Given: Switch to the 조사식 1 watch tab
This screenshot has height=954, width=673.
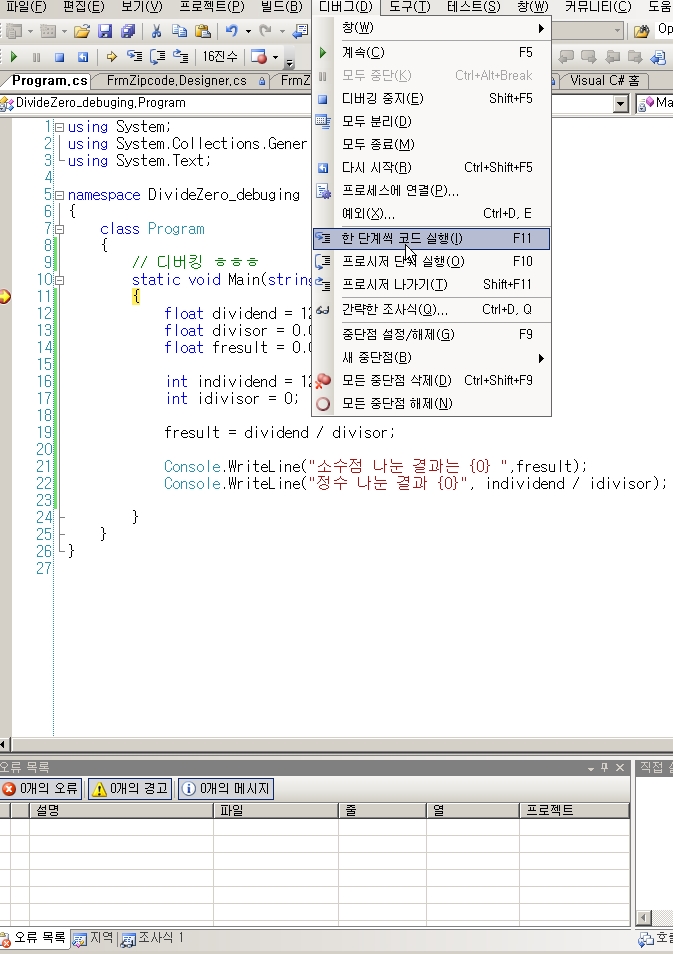Looking at the screenshot, I should 153,939.
